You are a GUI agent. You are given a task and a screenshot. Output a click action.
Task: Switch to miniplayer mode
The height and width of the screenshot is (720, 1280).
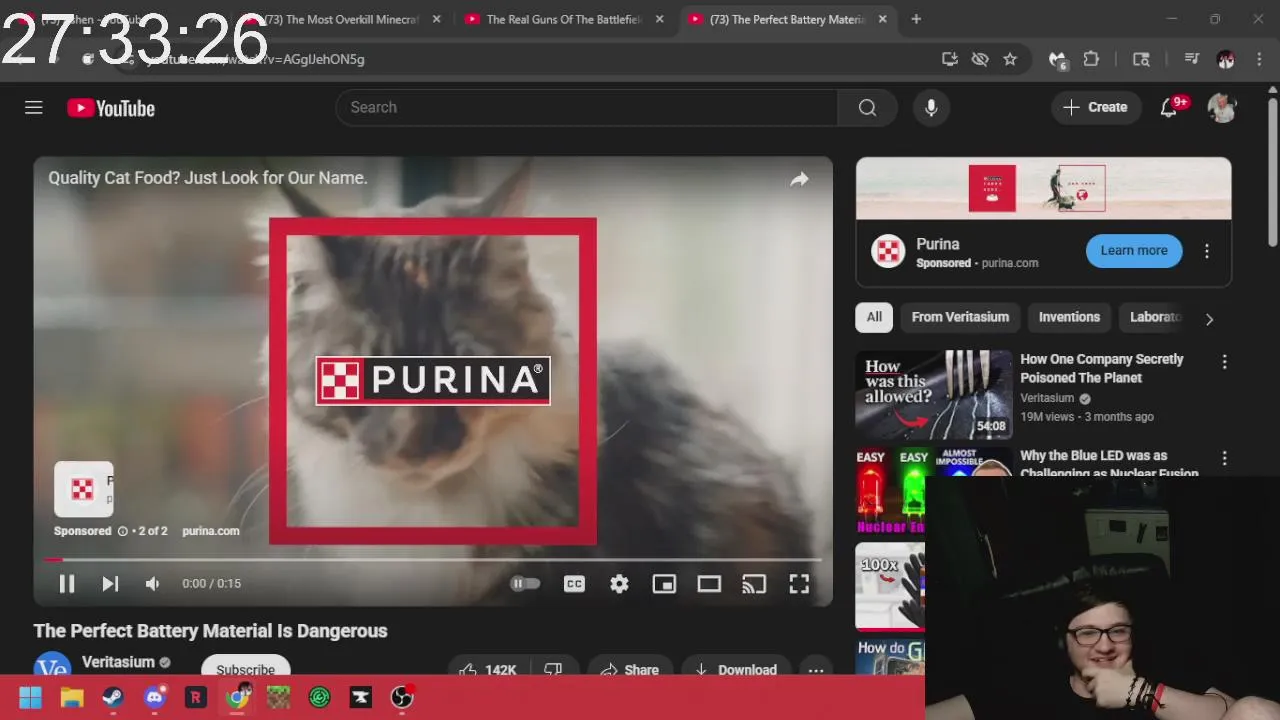(664, 584)
